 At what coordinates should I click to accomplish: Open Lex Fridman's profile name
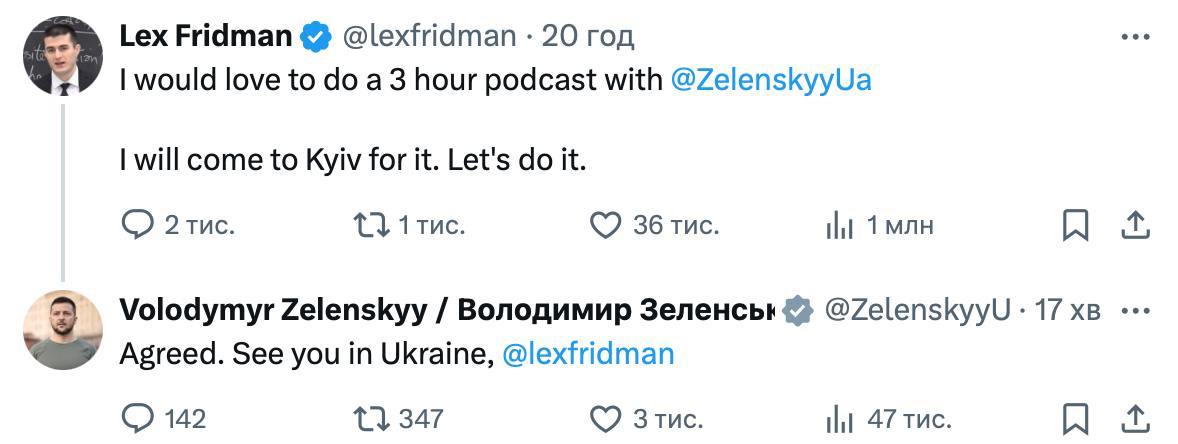[x=205, y=37]
